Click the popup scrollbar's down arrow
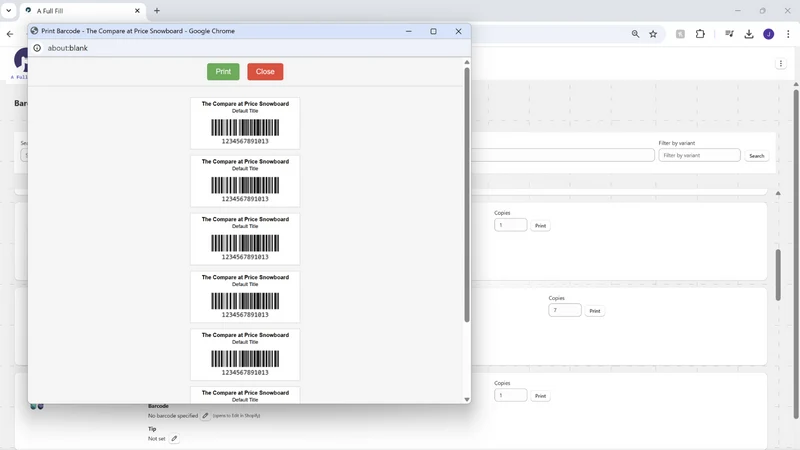 pos(467,399)
